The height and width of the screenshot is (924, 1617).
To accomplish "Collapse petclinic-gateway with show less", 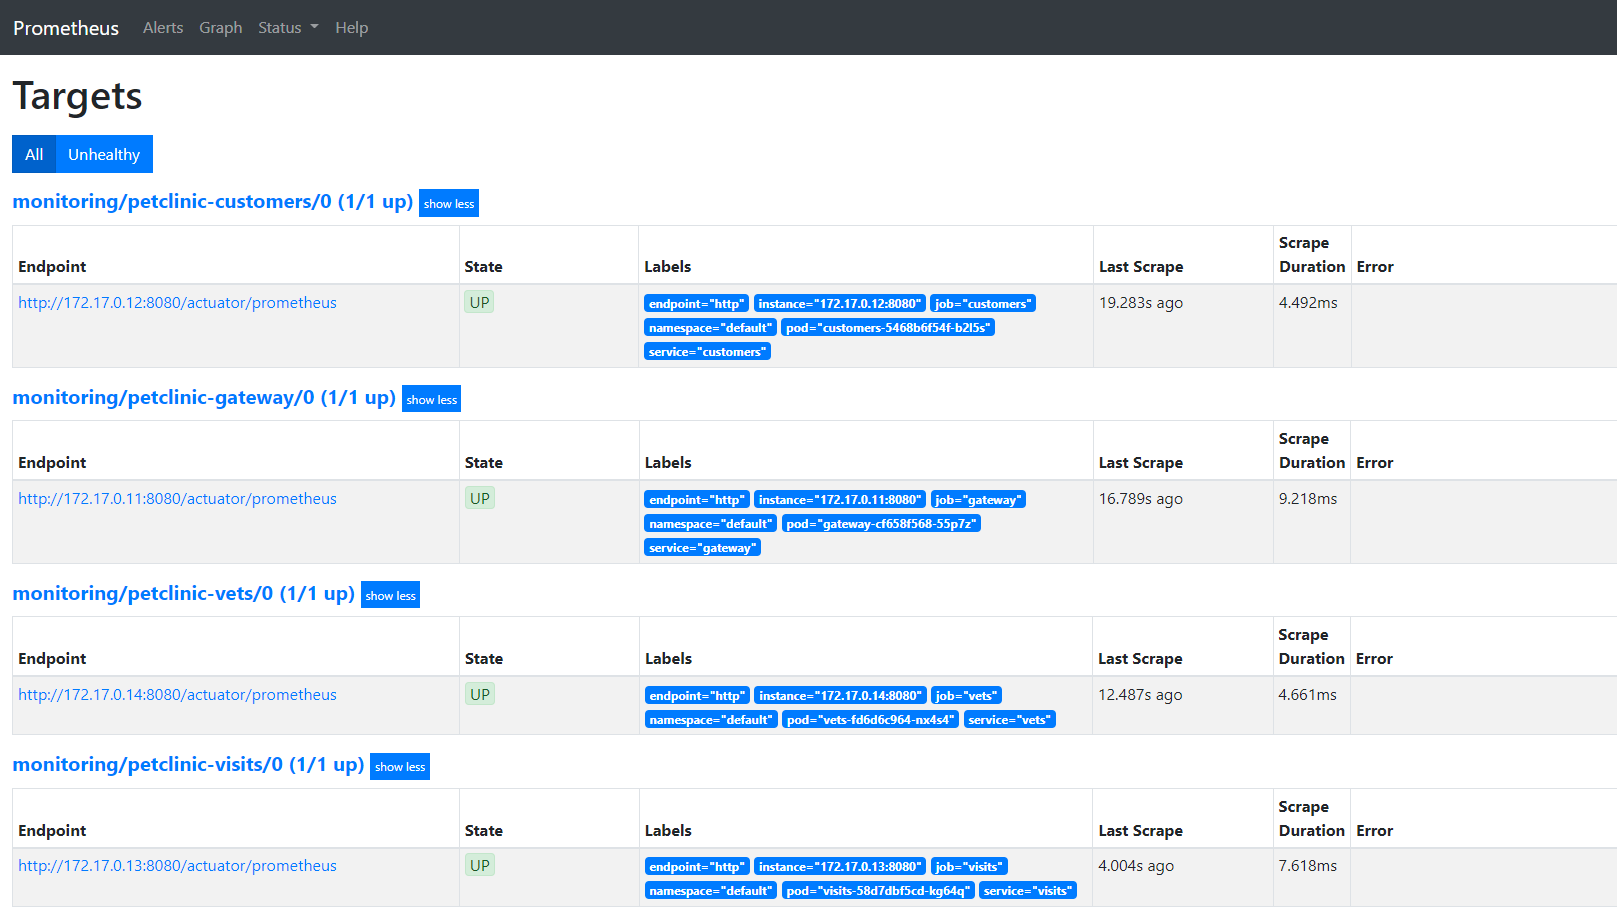I will tap(432, 399).
